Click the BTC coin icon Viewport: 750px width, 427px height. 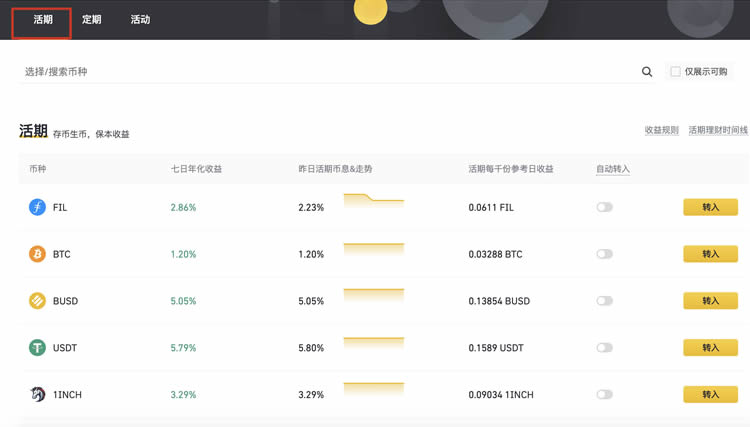point(37,254)
